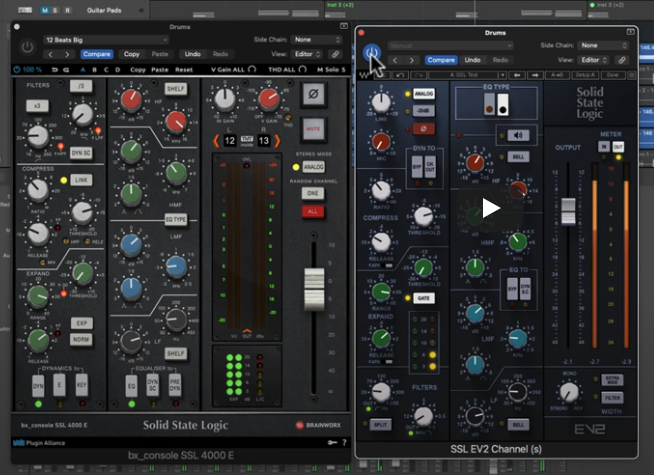Click the Compare button in bx_console
Viewport: 654px width, 475px height.
pos(96,54)
